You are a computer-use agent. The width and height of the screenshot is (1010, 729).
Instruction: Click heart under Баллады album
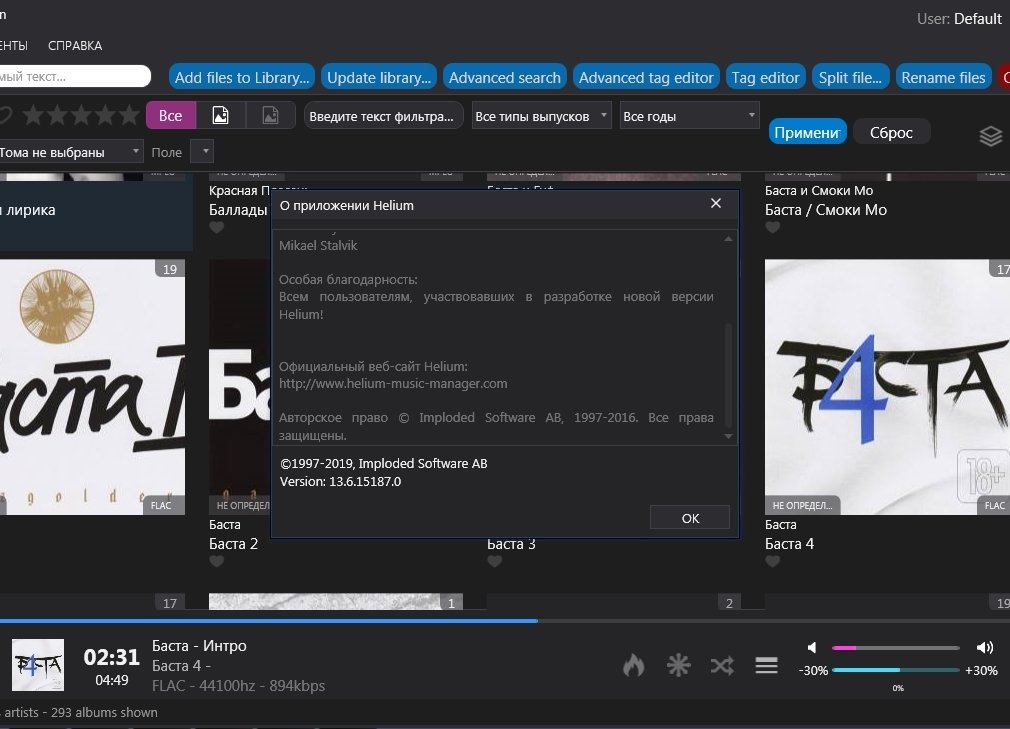[x=217, y=227]
